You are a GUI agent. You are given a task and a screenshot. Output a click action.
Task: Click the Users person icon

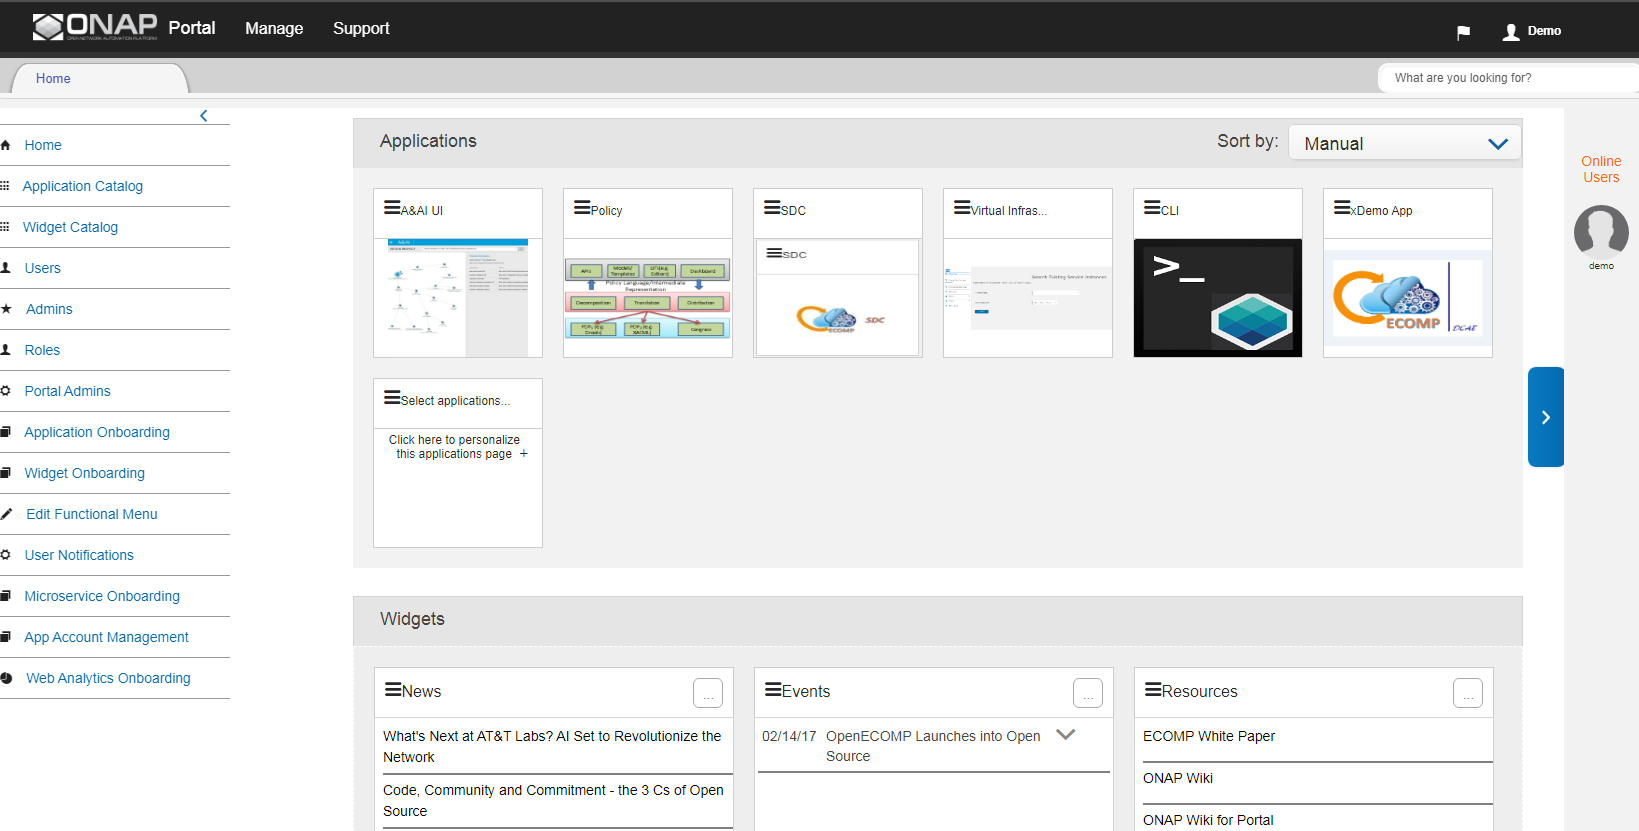[x=5, y=268]
